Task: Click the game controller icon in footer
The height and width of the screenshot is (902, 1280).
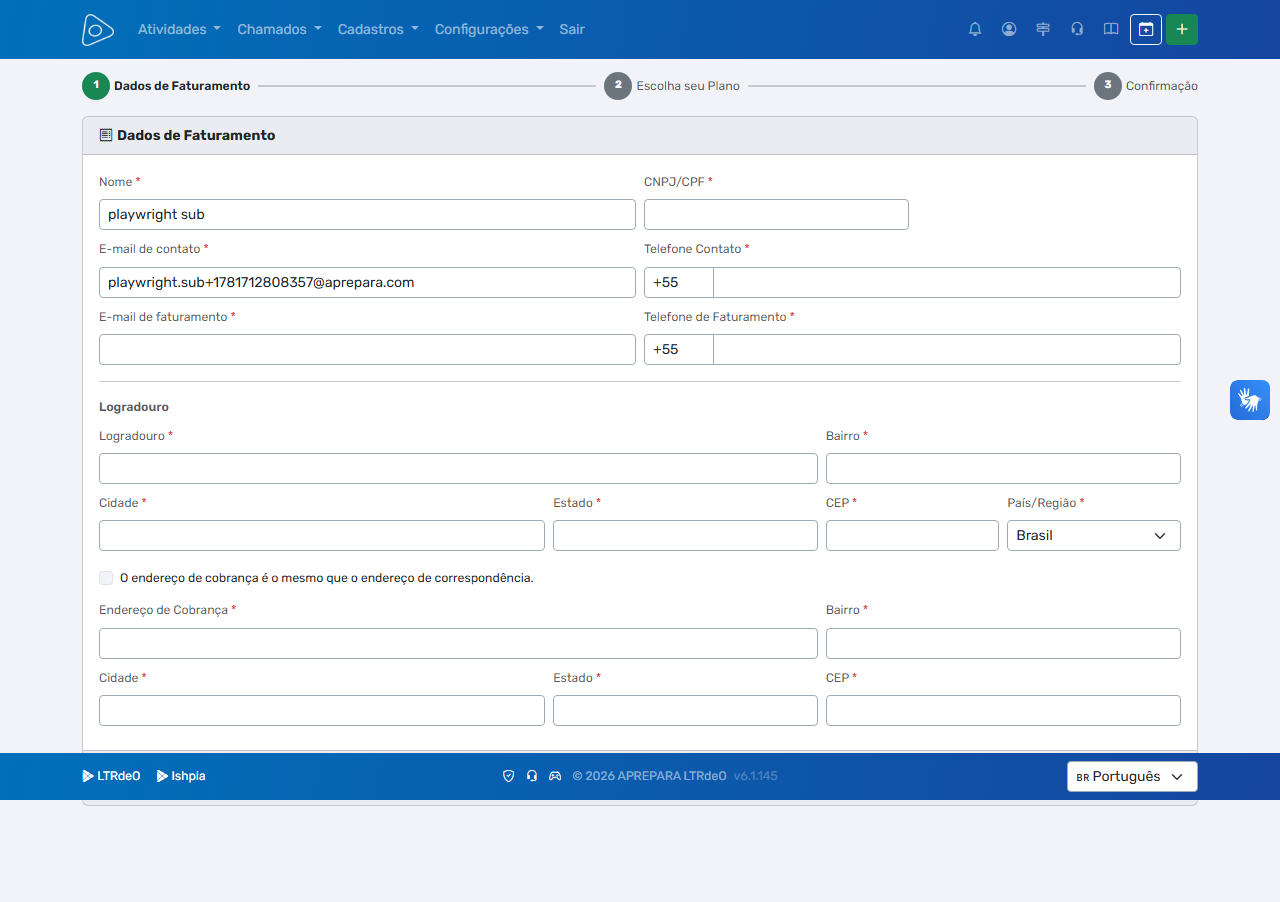Action: [x=555, y=776]
